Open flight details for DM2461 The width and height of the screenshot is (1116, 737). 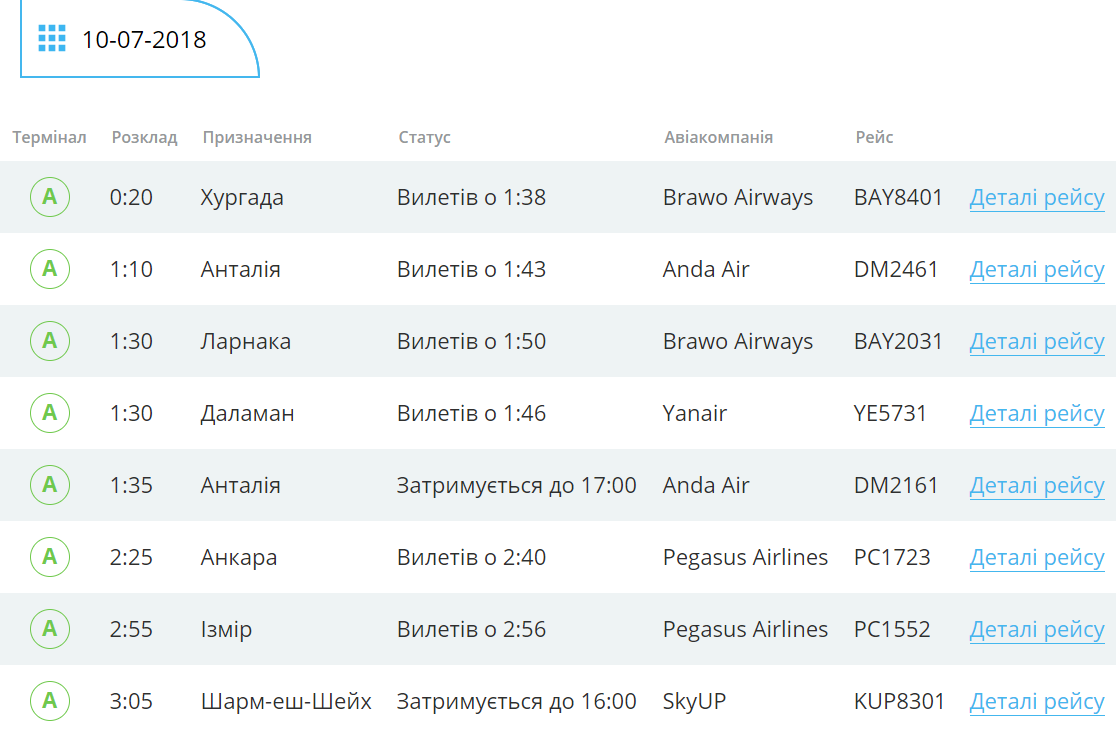(1036, 270)
